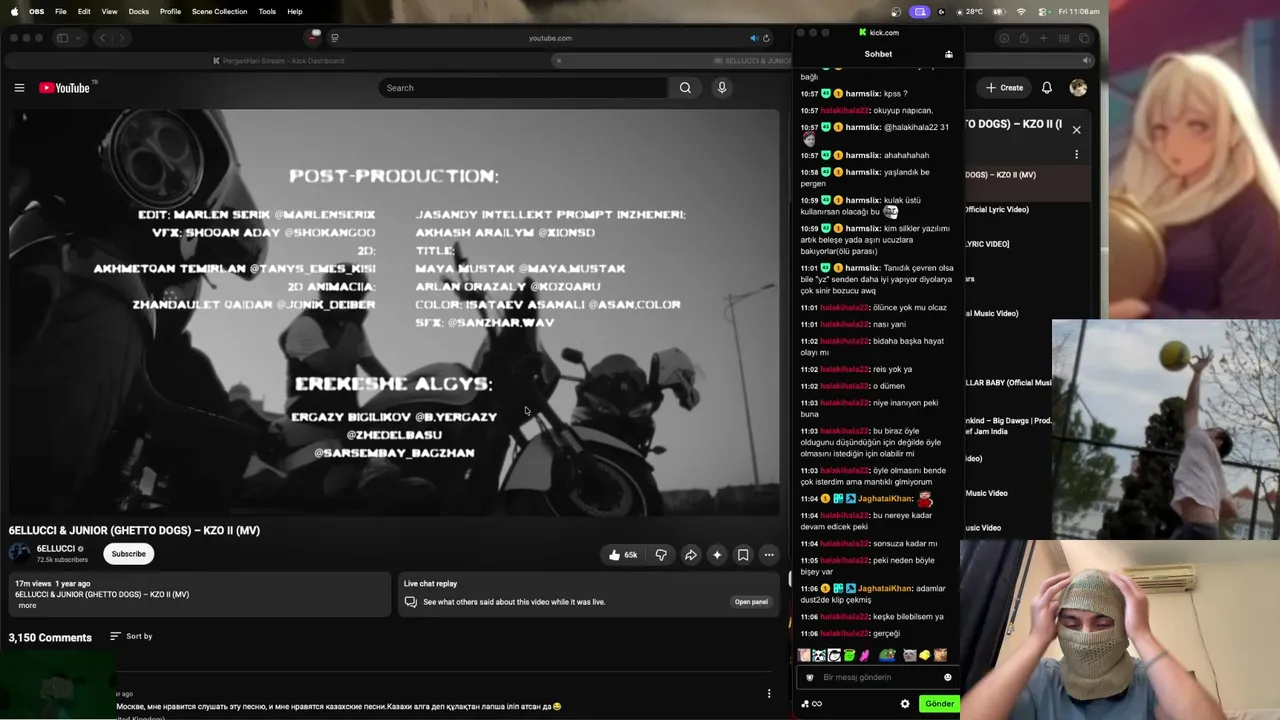Click the video title below the player
Screen dimensions: 1280x720
click(134, 531)
